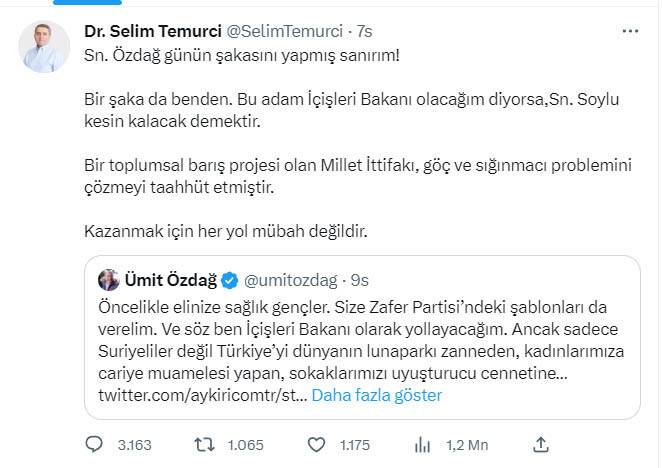
Task: Click the @umitozdag handle
Action: pos(287,279)
